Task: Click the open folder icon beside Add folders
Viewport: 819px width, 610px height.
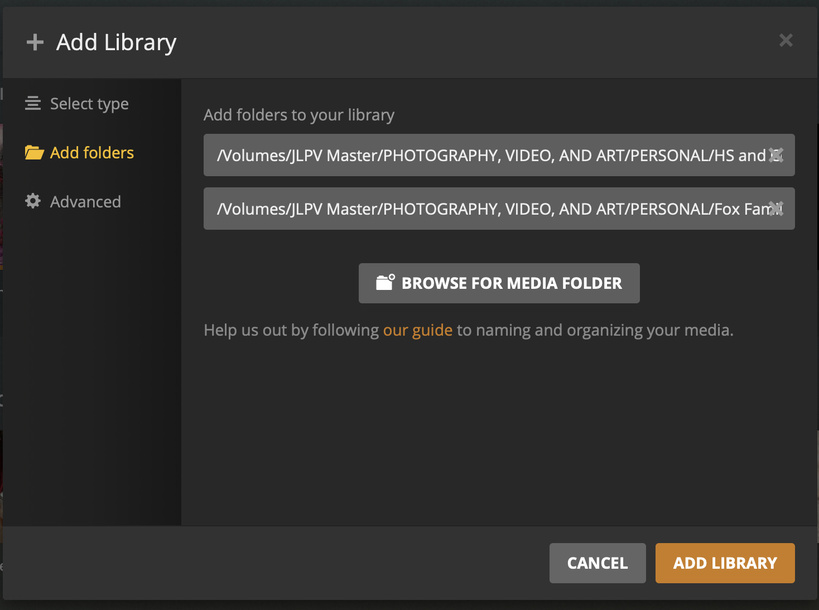Action: tap(34, 153)
